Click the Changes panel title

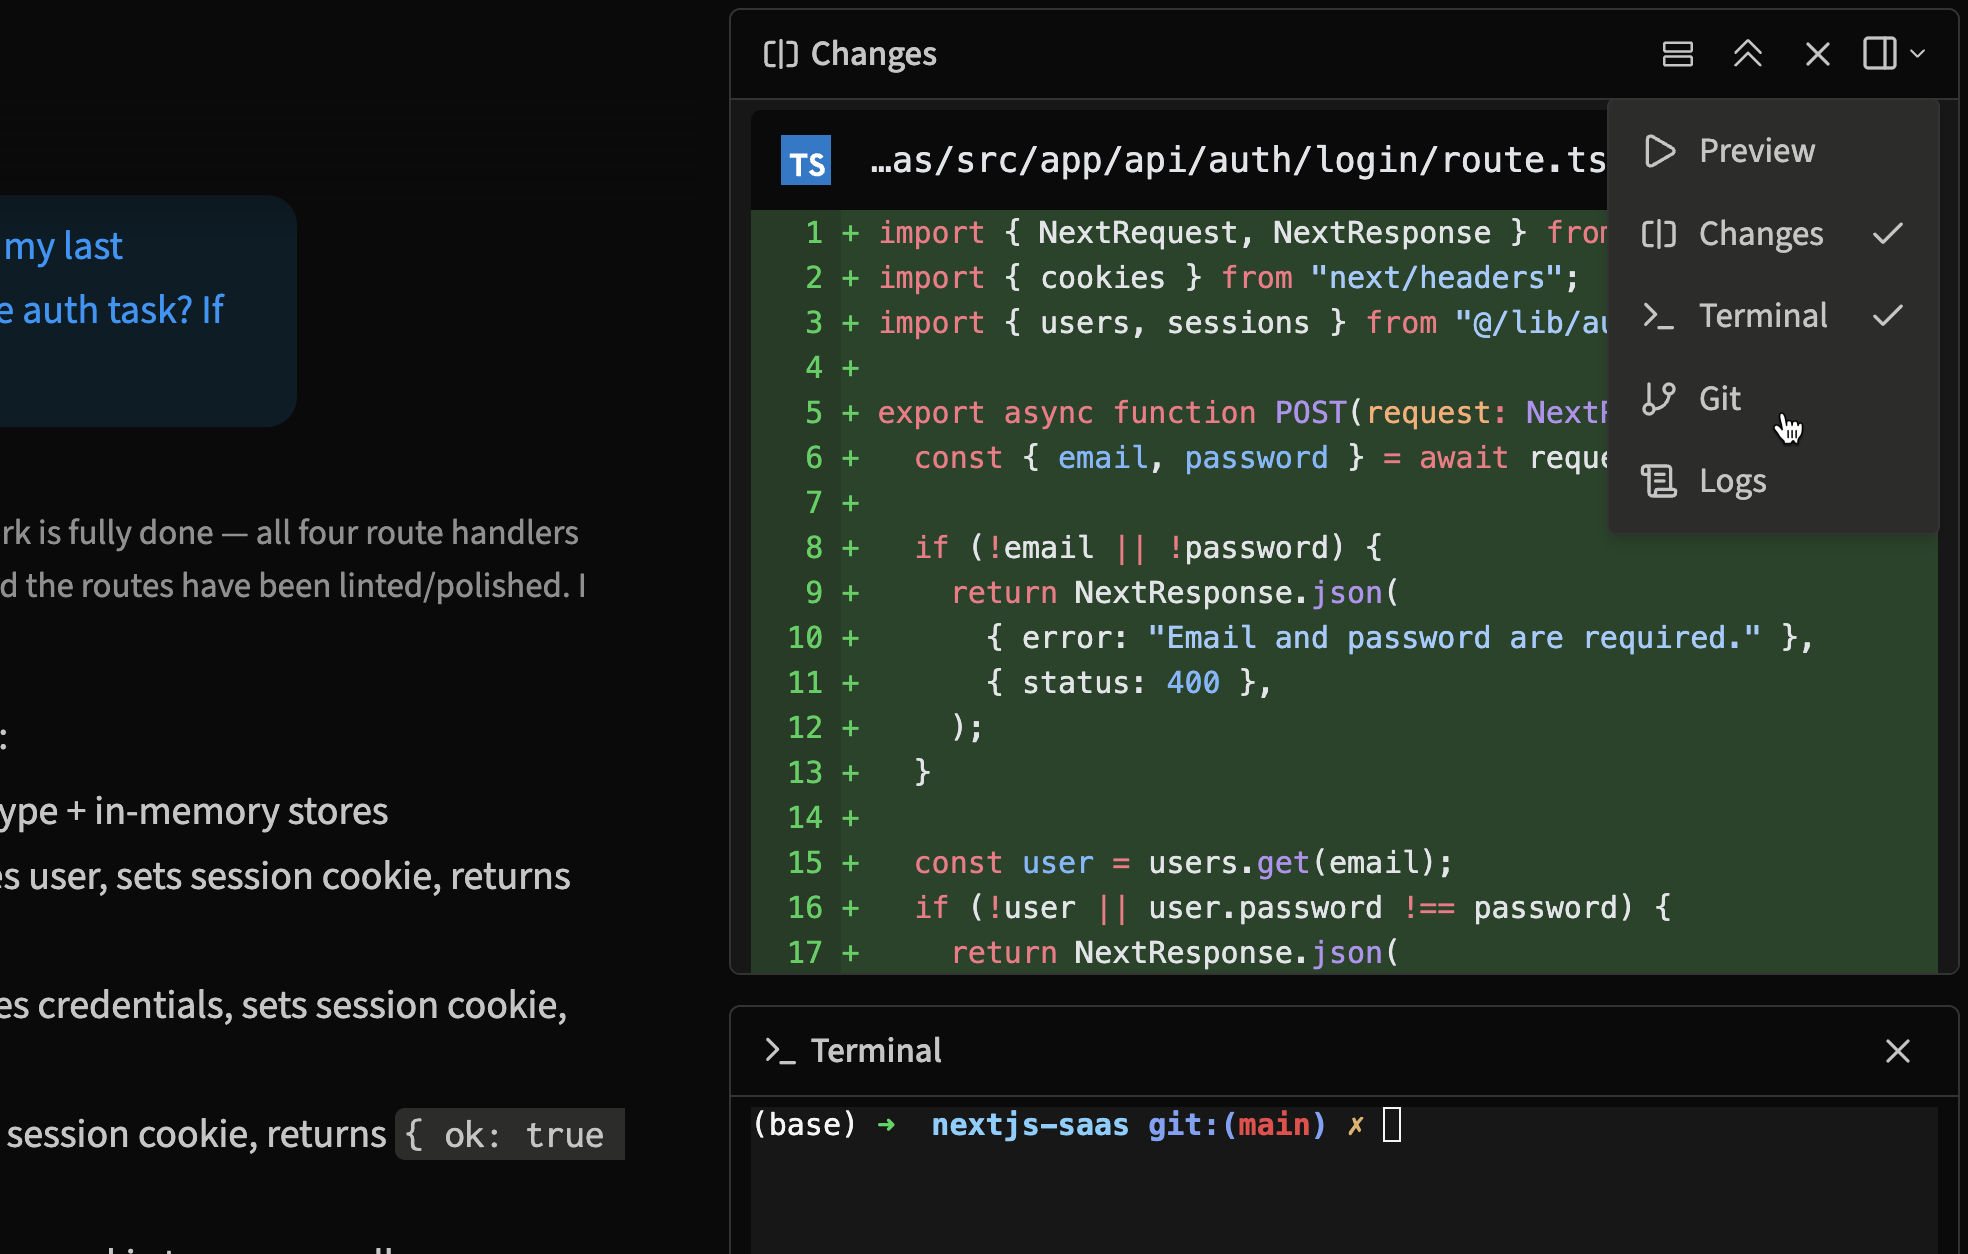pos(873,54)
